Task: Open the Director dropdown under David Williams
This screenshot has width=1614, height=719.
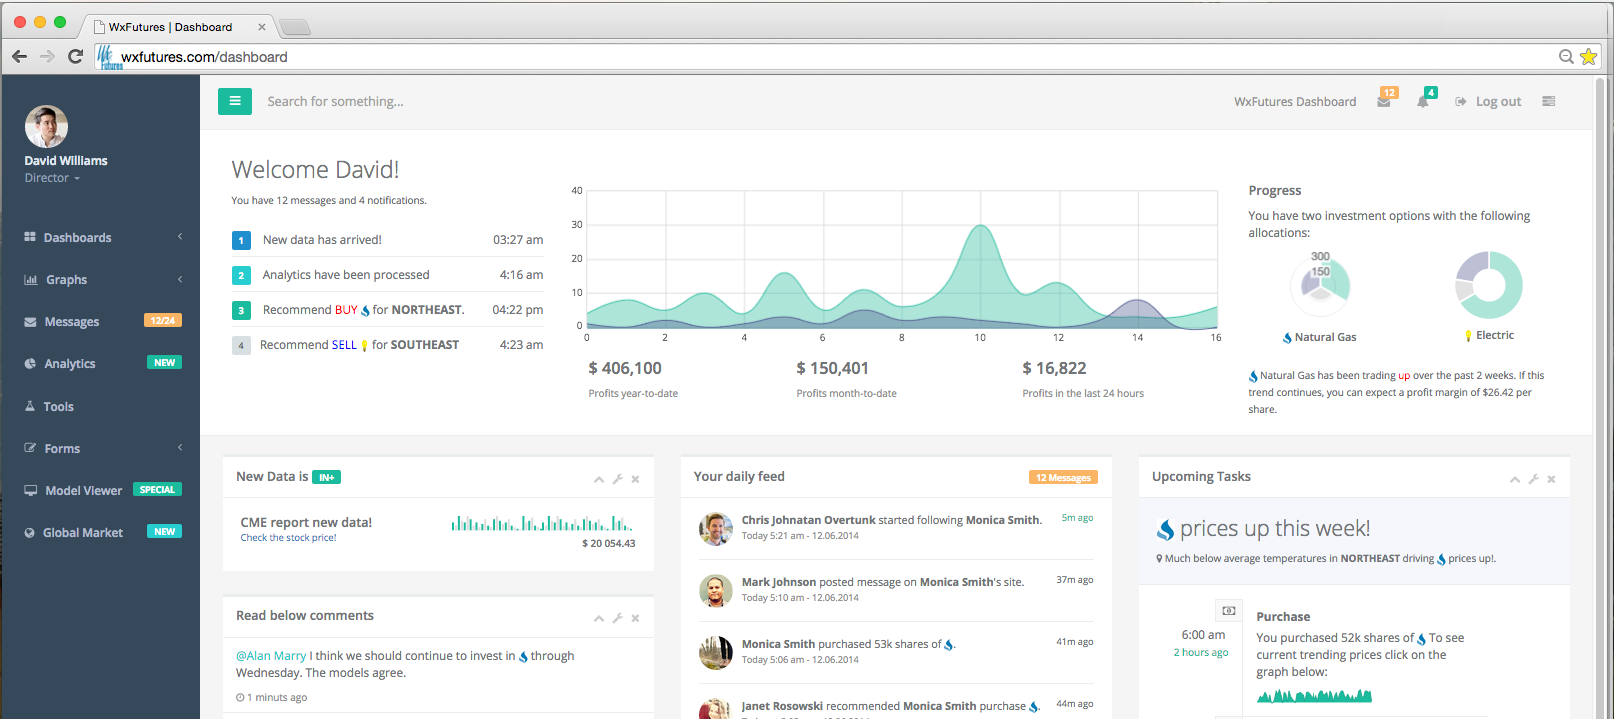Action: [52, 178]
